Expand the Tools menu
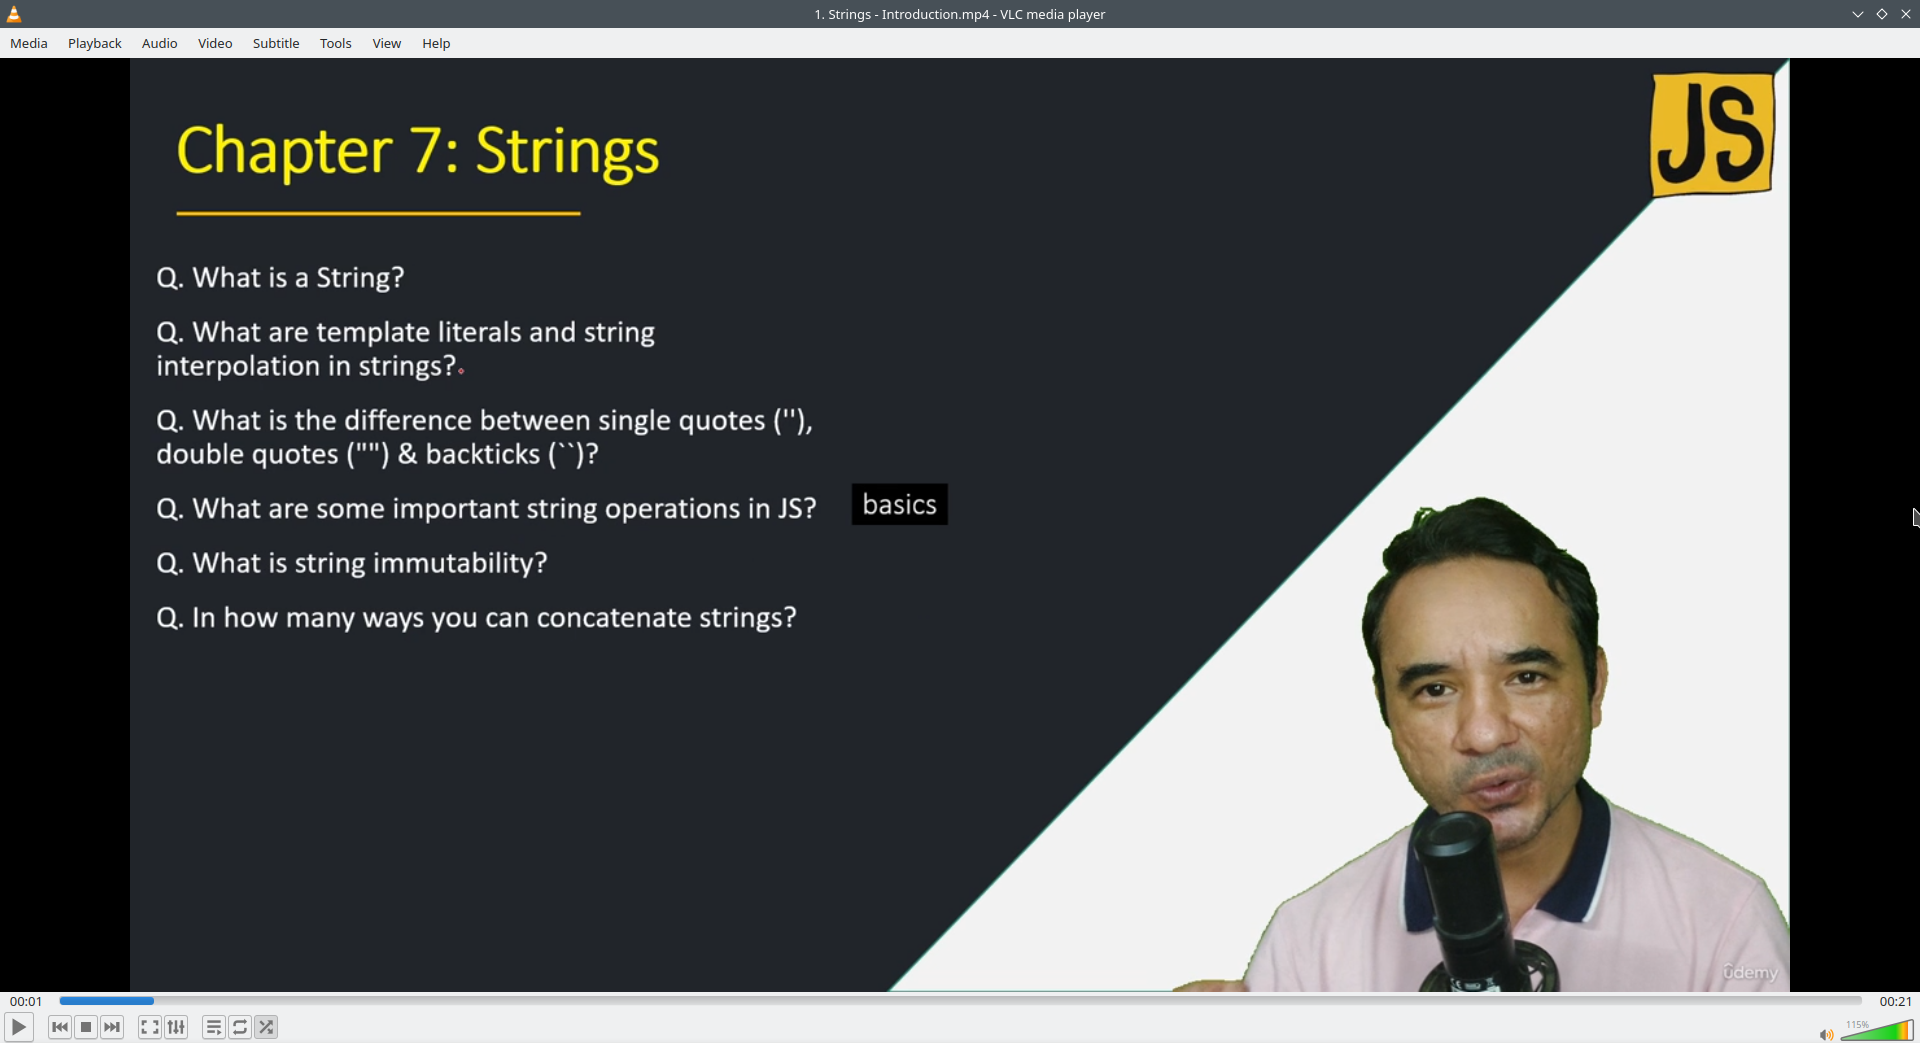 pyautogui.click(x=336, y=43)
